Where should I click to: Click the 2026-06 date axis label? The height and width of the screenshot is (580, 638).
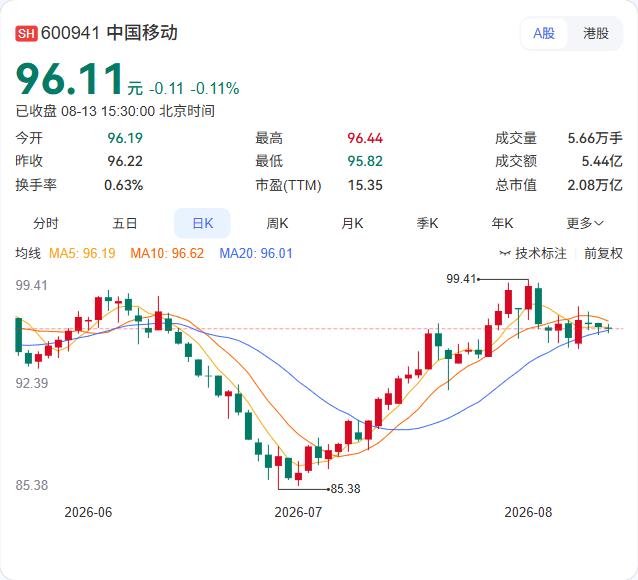pos(88,512)
